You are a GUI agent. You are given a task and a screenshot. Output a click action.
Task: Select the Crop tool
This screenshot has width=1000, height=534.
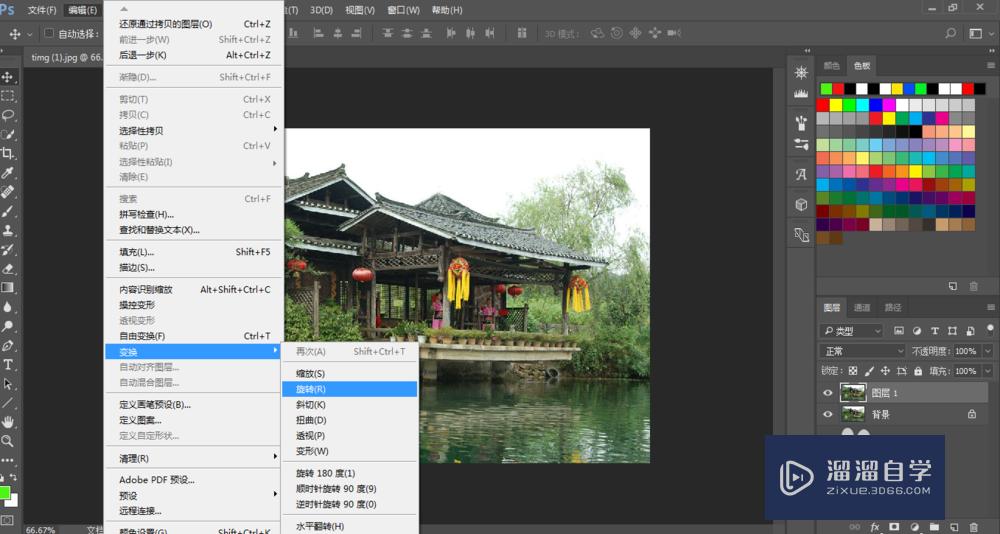8,153
